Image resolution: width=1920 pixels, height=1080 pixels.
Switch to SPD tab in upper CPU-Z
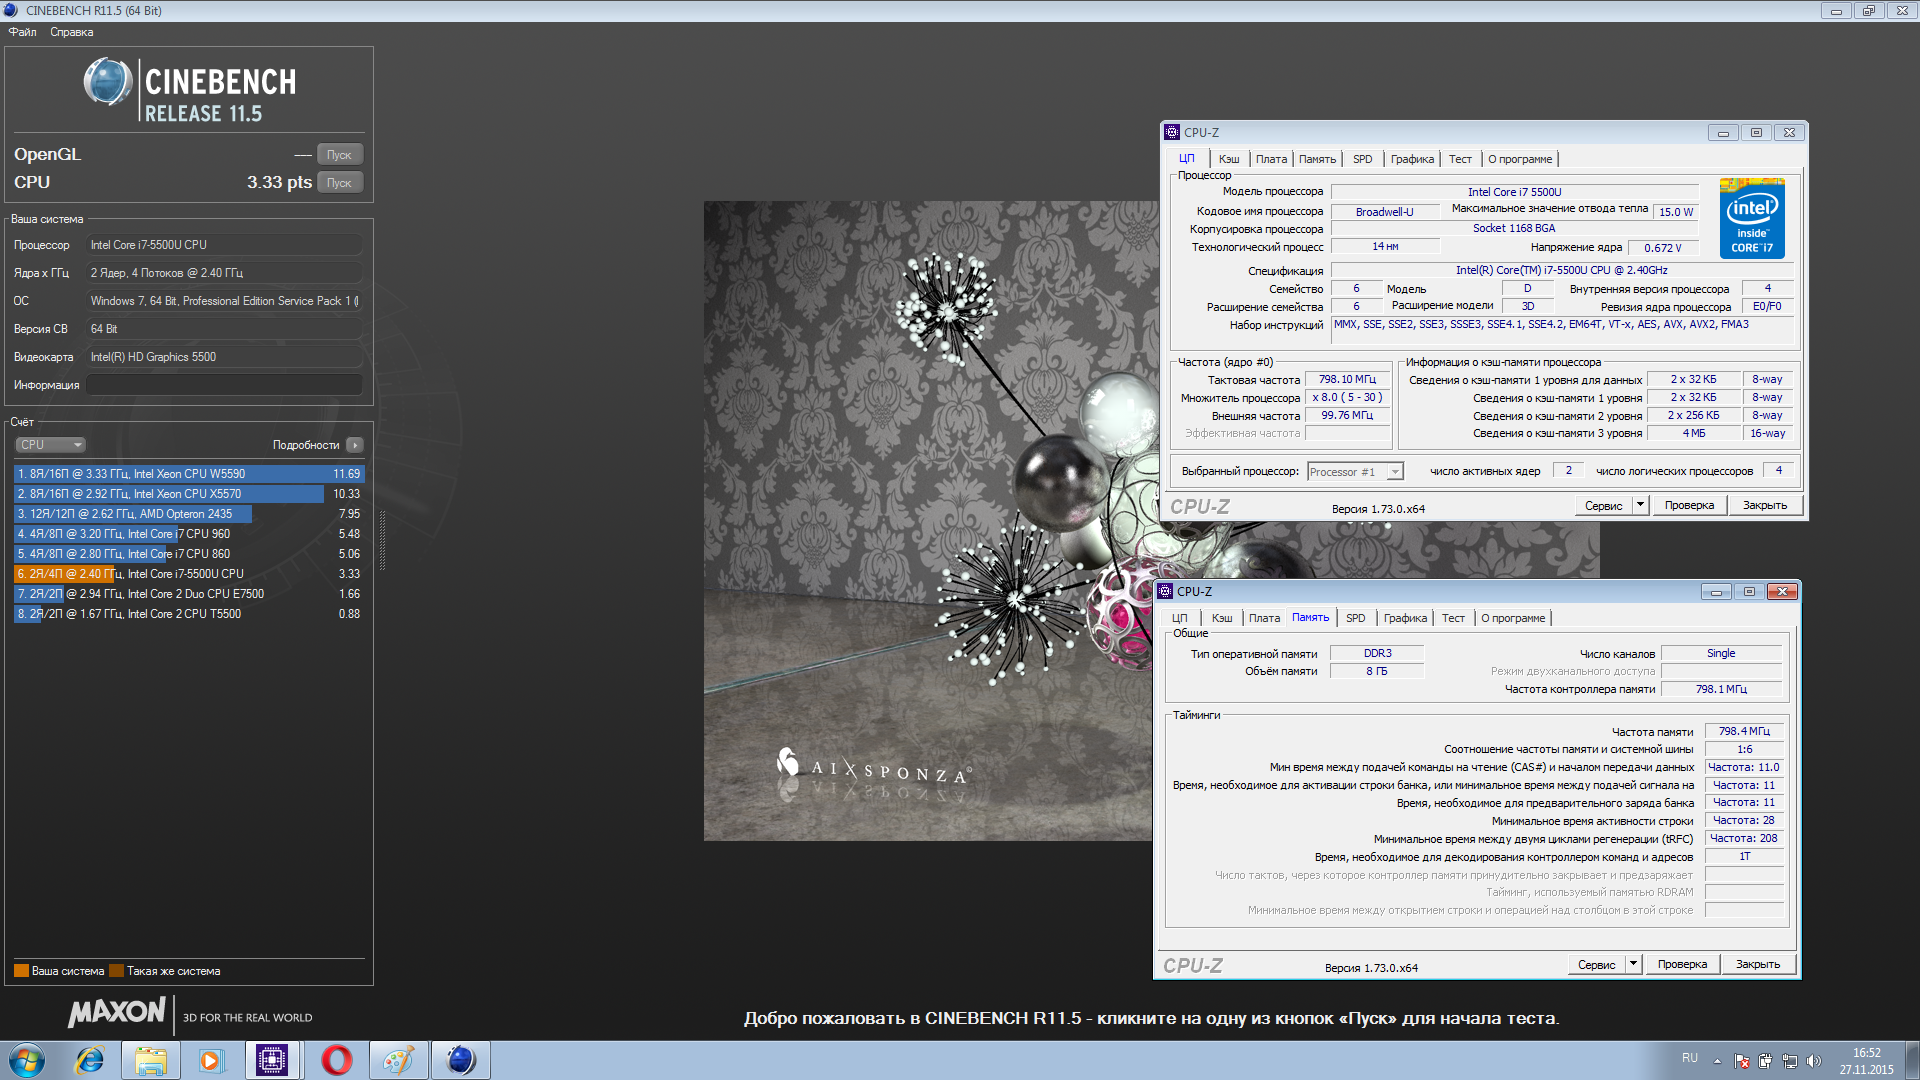[1362, 159]
